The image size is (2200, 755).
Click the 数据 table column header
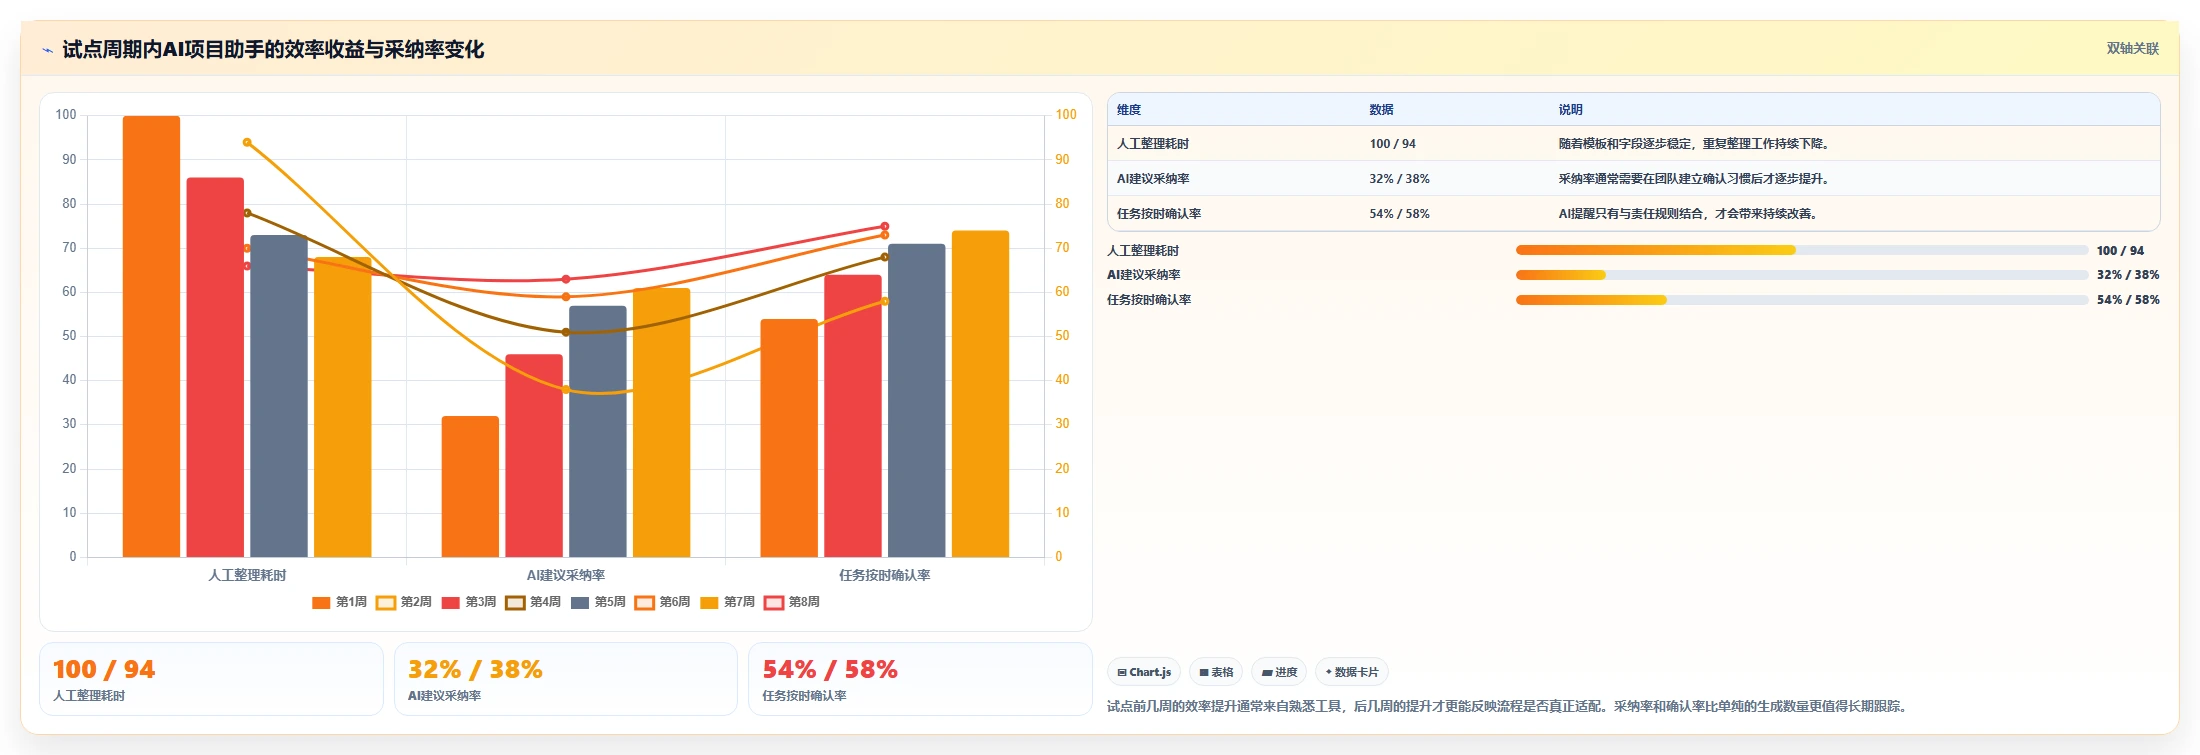tap(1381, 110)
